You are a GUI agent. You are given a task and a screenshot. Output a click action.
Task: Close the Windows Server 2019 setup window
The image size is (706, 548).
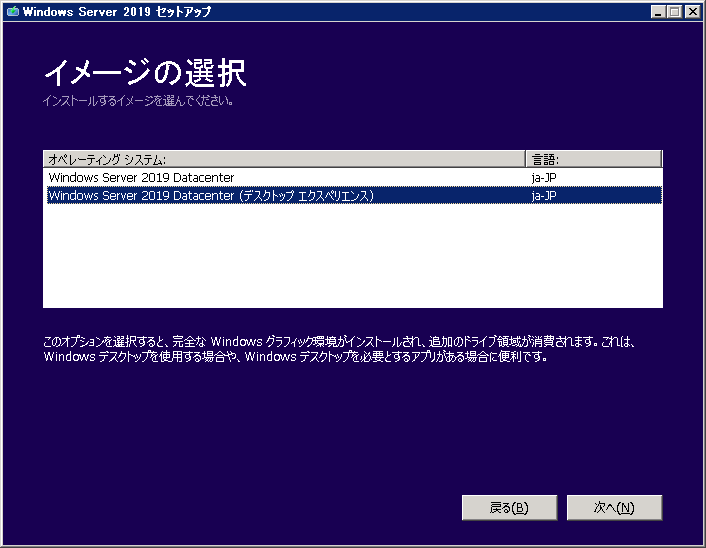point(692,12)
